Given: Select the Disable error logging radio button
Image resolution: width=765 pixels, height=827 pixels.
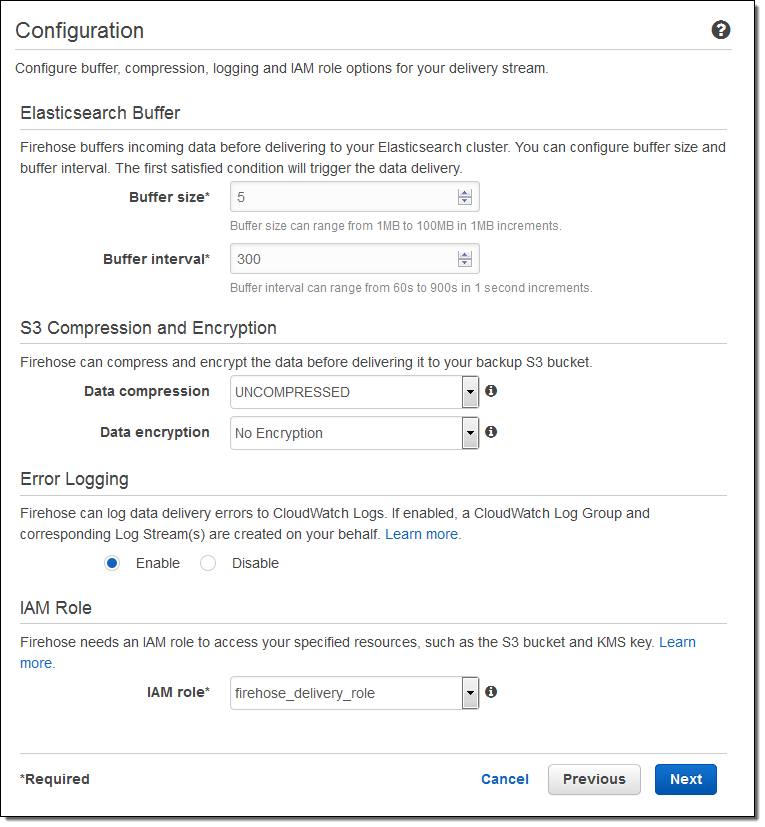Looking at the screenshot, I should [208, 563].
